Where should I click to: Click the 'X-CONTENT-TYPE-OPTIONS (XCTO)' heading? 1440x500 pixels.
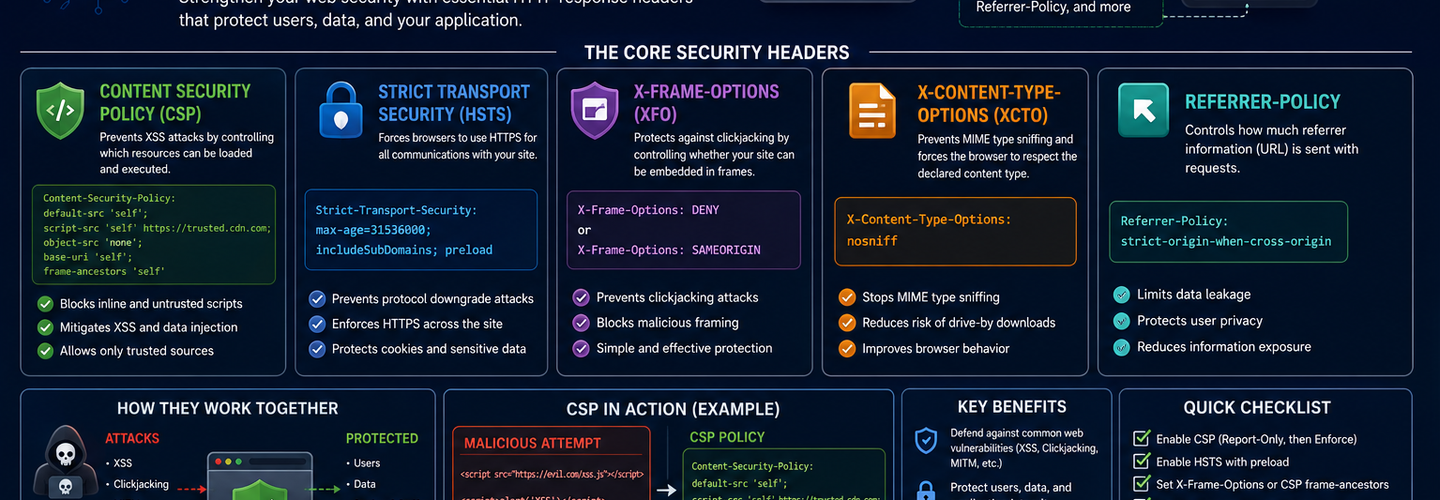[x=989, y=103]
